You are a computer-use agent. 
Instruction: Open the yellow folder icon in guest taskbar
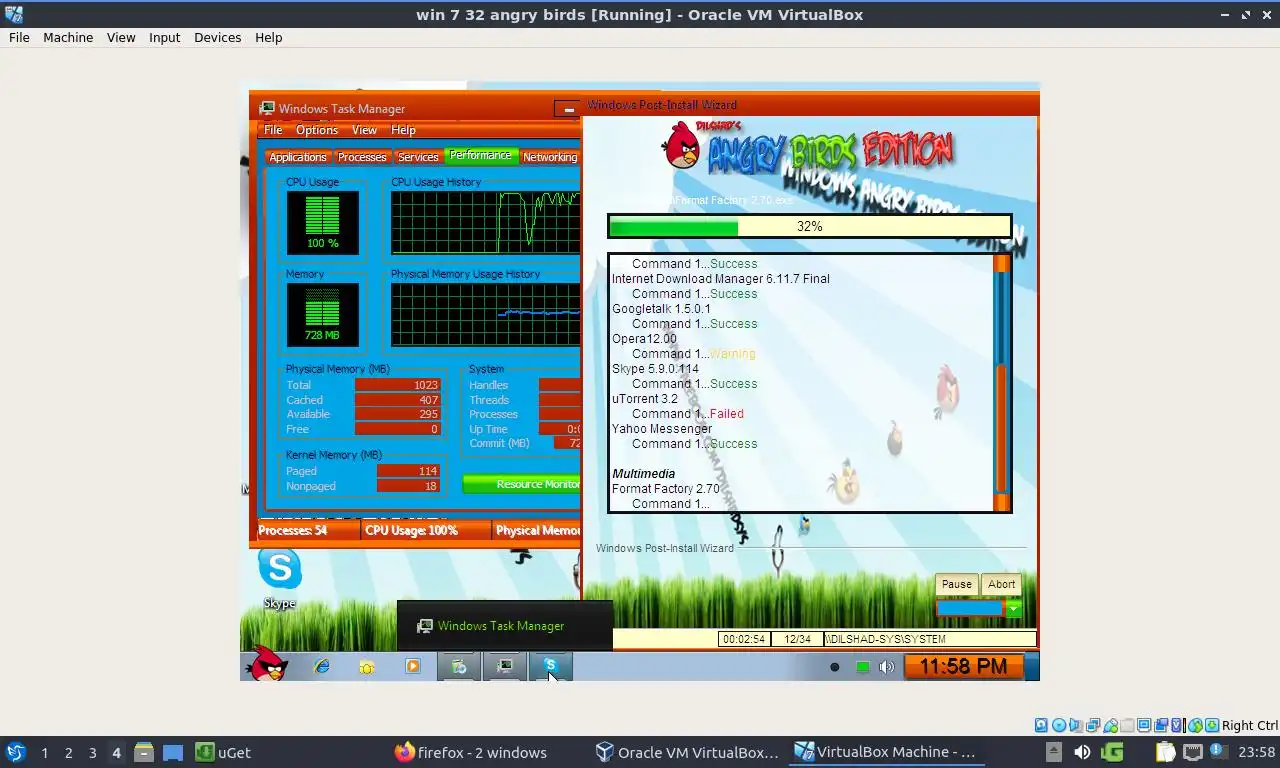367,667
